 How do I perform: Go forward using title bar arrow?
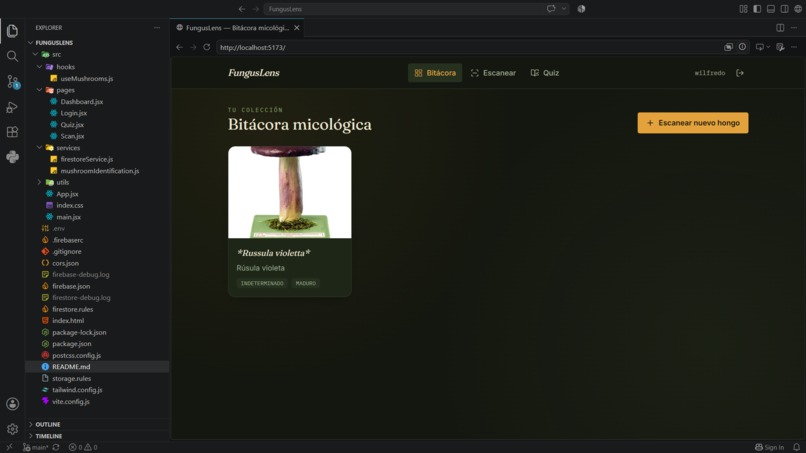click(255, 9)
